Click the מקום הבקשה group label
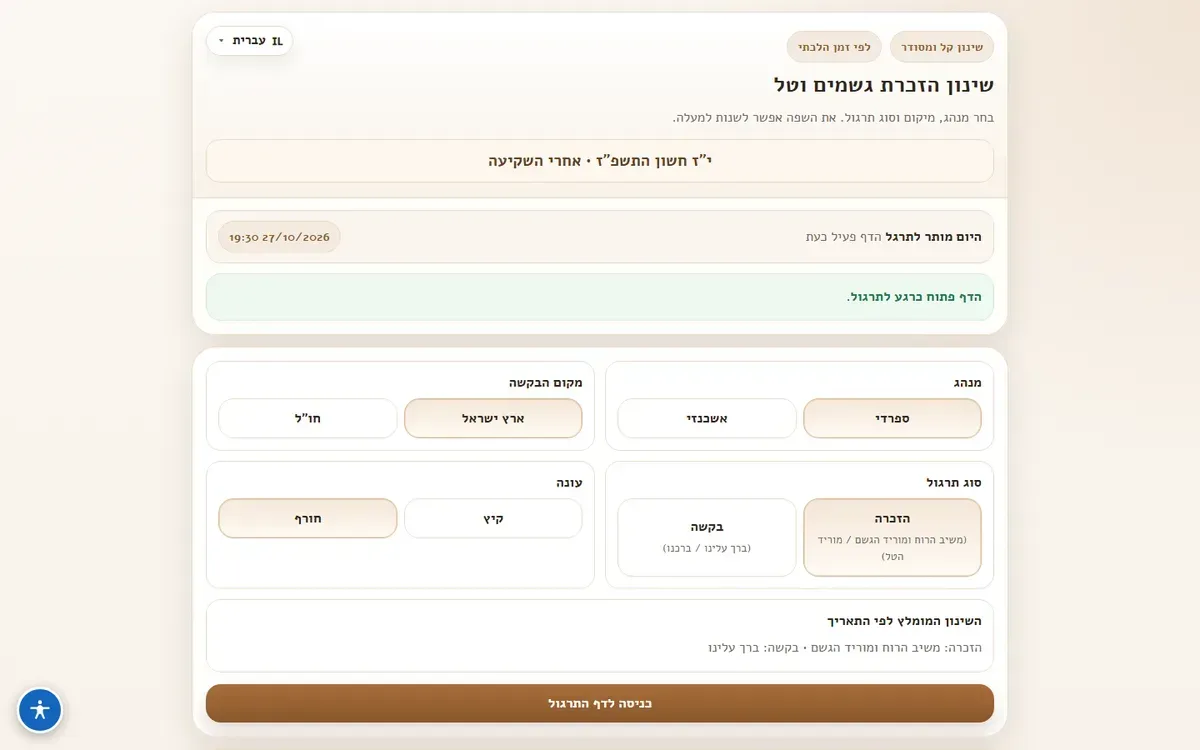 [545, 382]
